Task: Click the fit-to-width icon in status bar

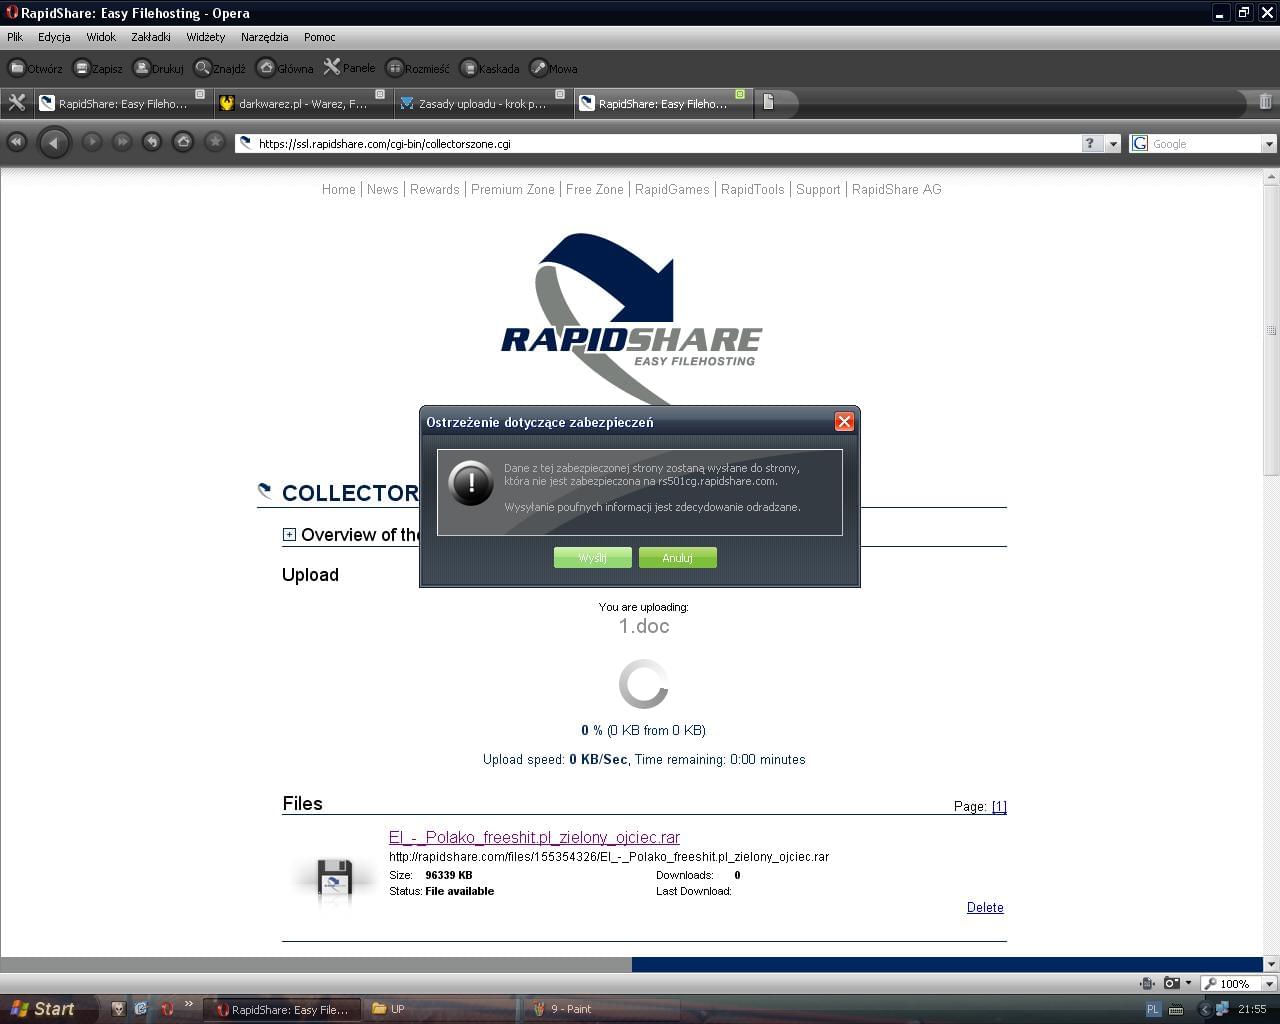Action: click(1147, 983)
